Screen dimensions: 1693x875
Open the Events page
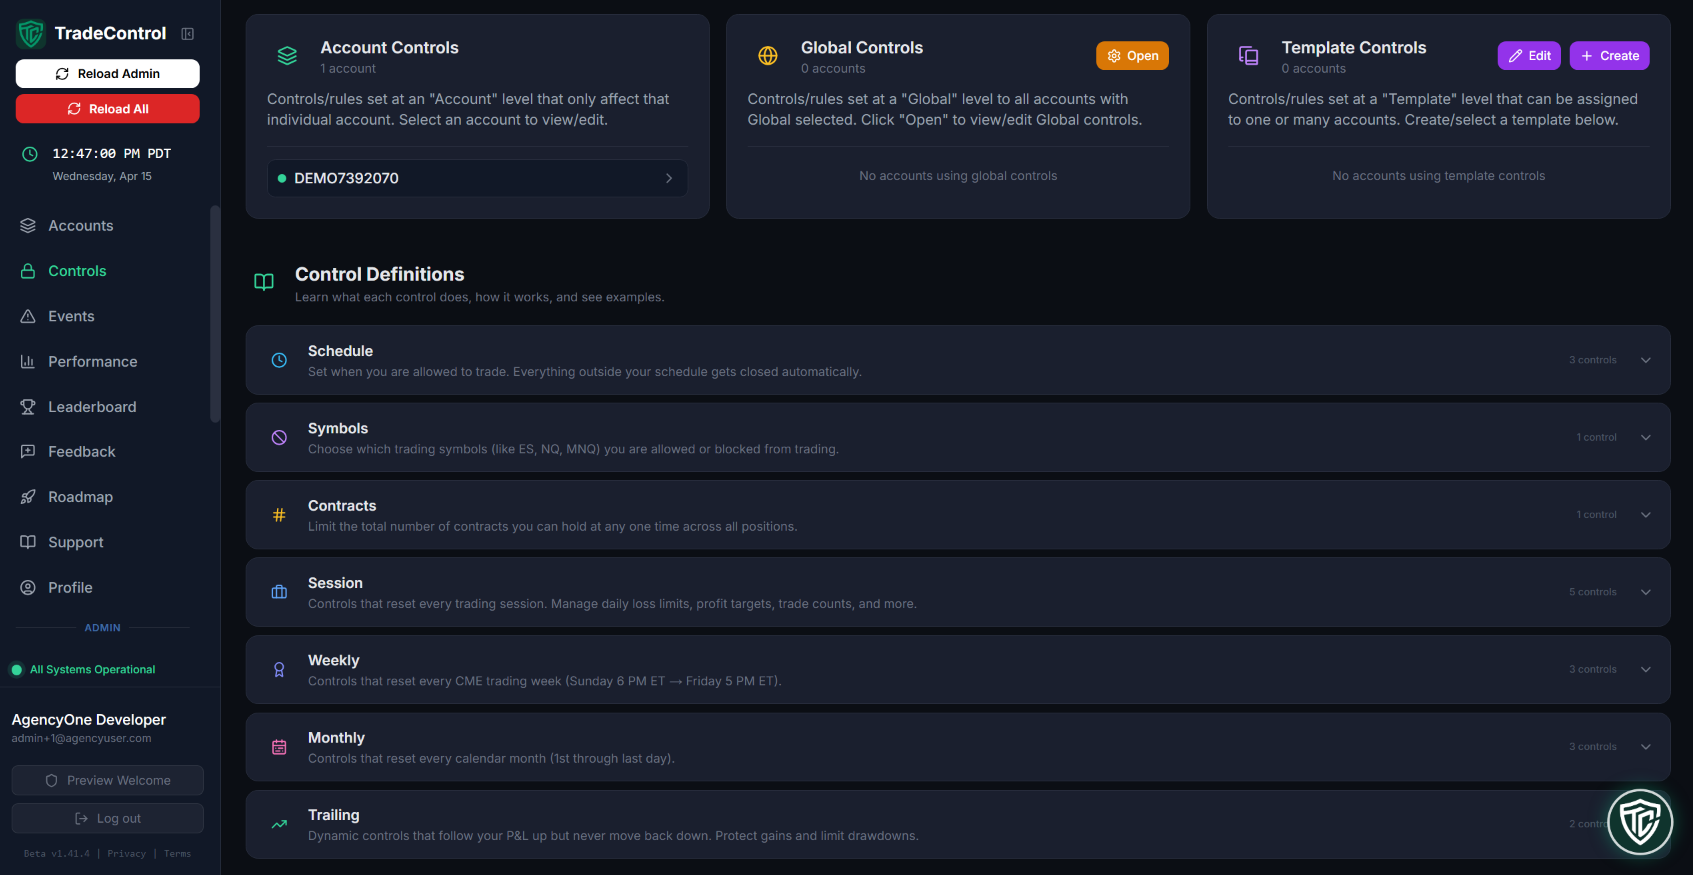pyautogui.click(x=105, y=316)
